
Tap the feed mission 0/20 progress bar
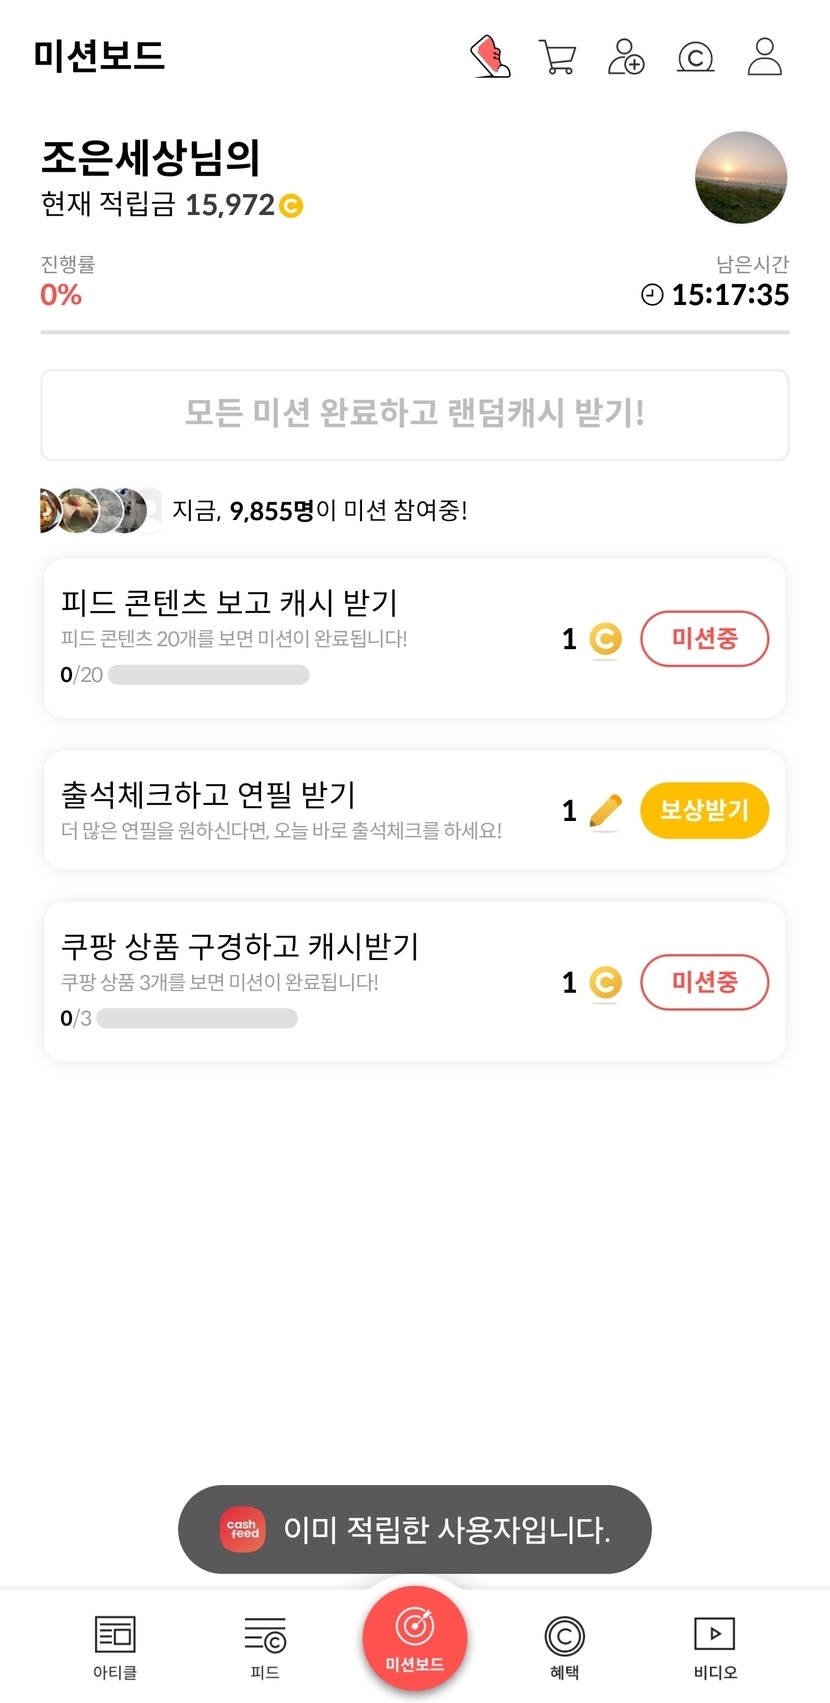click(208, 675)
